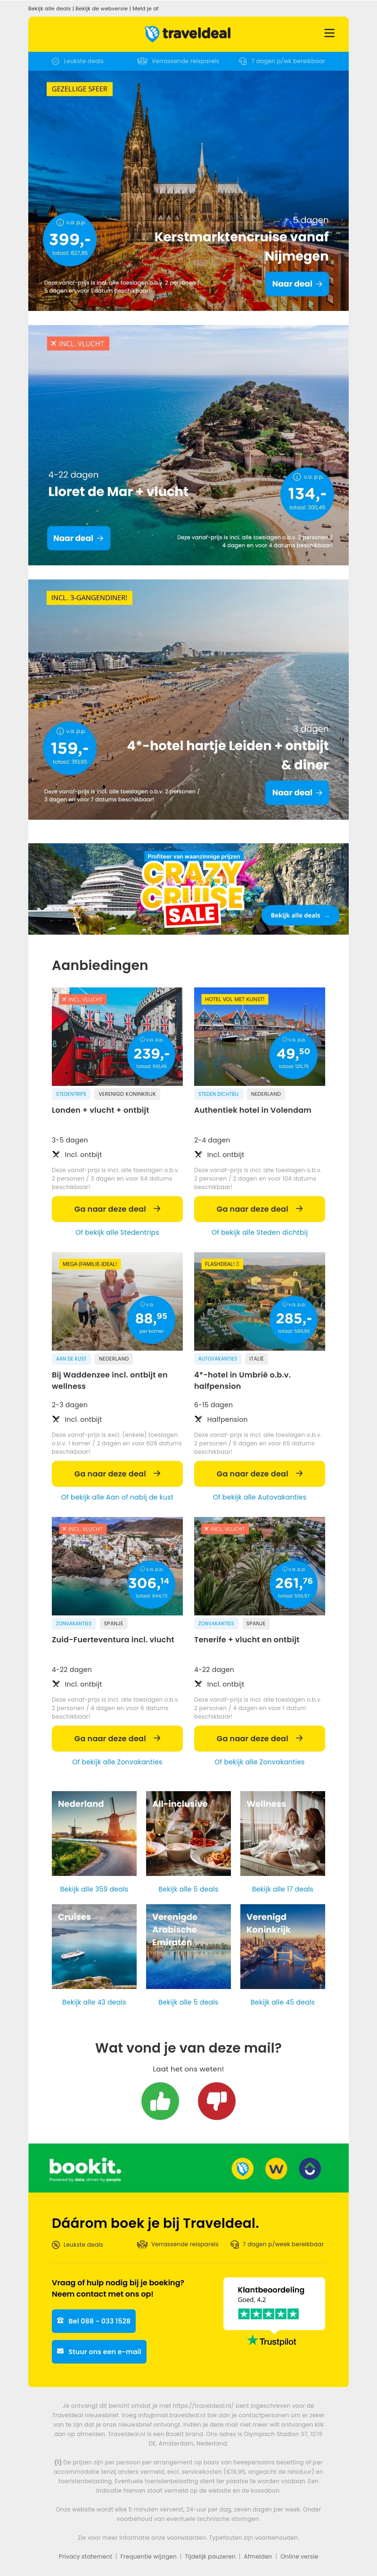Viewport: 377px width, 2576px height.
Task: Click the yellow W brand icon
Action: 276,2168
